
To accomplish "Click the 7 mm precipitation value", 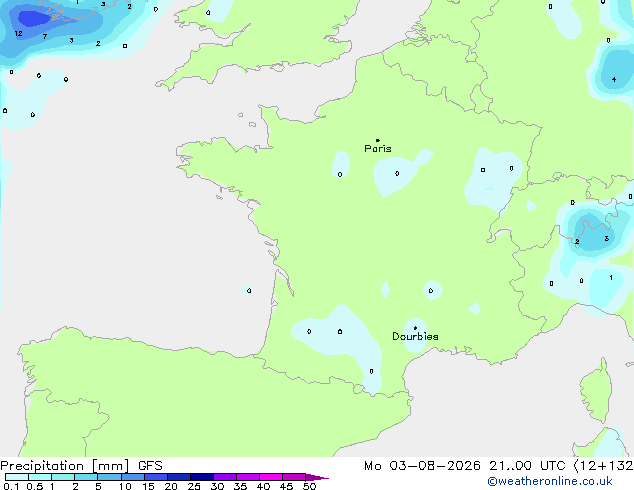I will coord(44,37).
